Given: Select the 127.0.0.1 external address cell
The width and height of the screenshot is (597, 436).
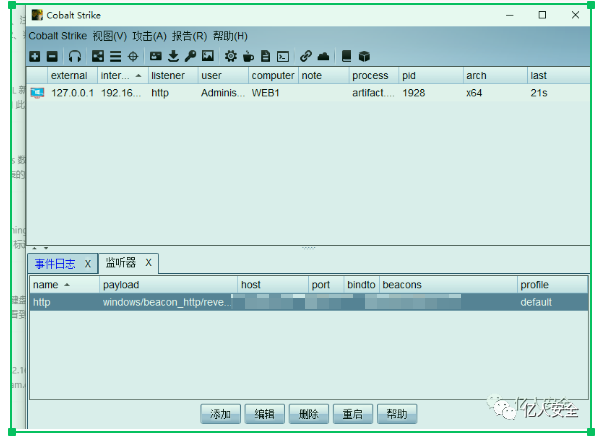Looking at the screenshot, I should 72,93.
